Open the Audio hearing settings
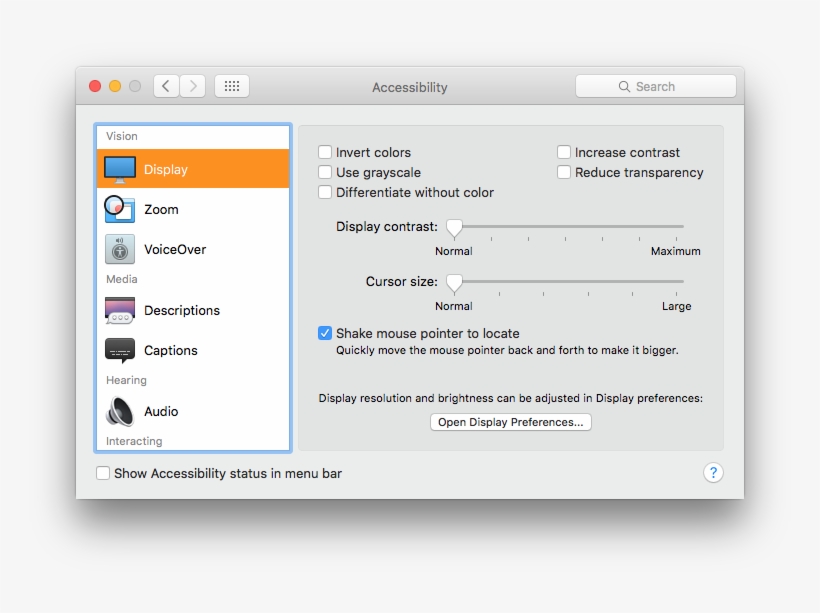Screen dimensions: 820x613 [160, 411]
